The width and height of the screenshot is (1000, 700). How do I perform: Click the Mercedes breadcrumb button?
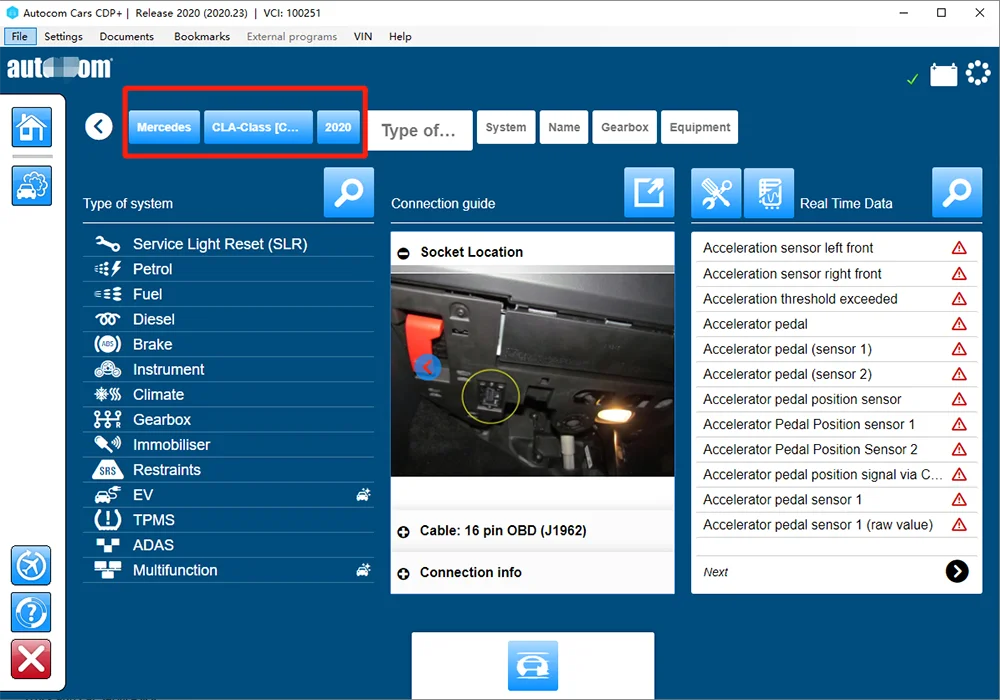(164, 127)
